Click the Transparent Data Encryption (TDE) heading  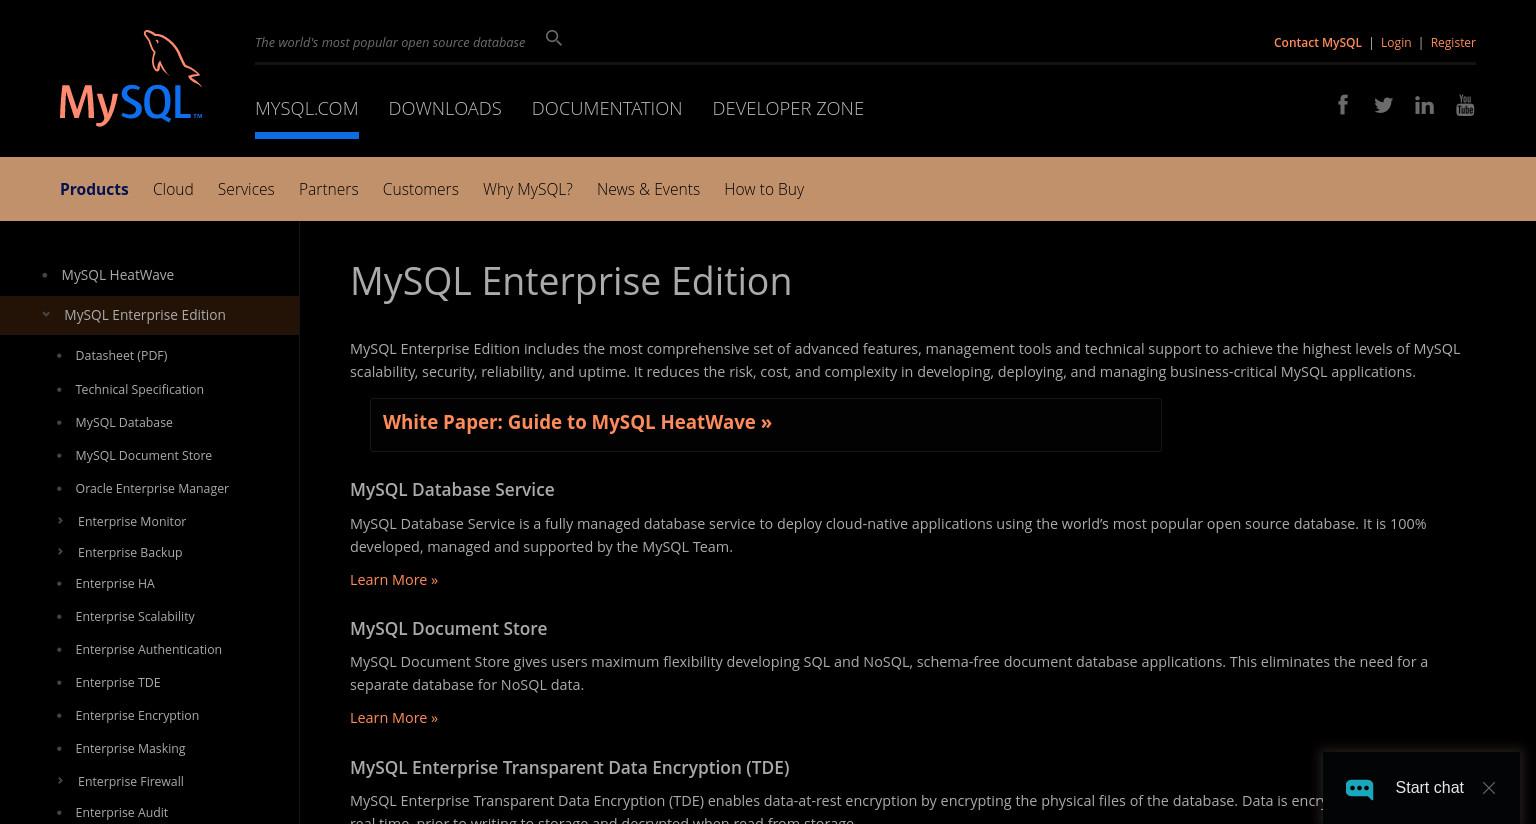click(x=569, y=767)
